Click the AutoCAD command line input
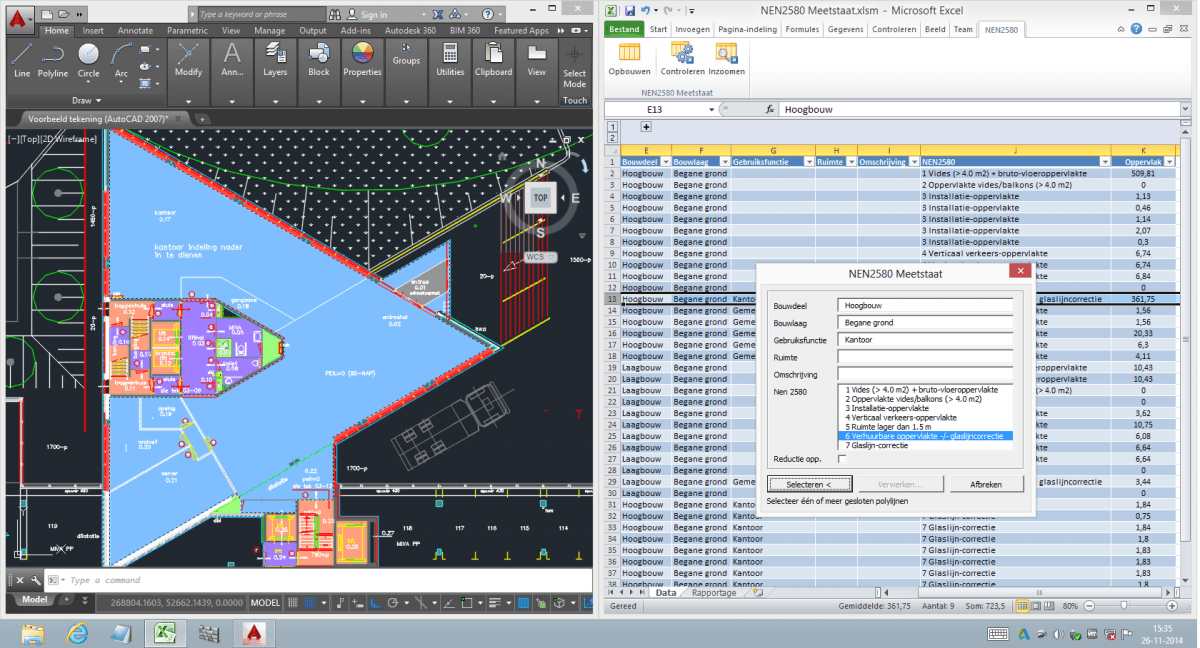 (x=320, y=580)
